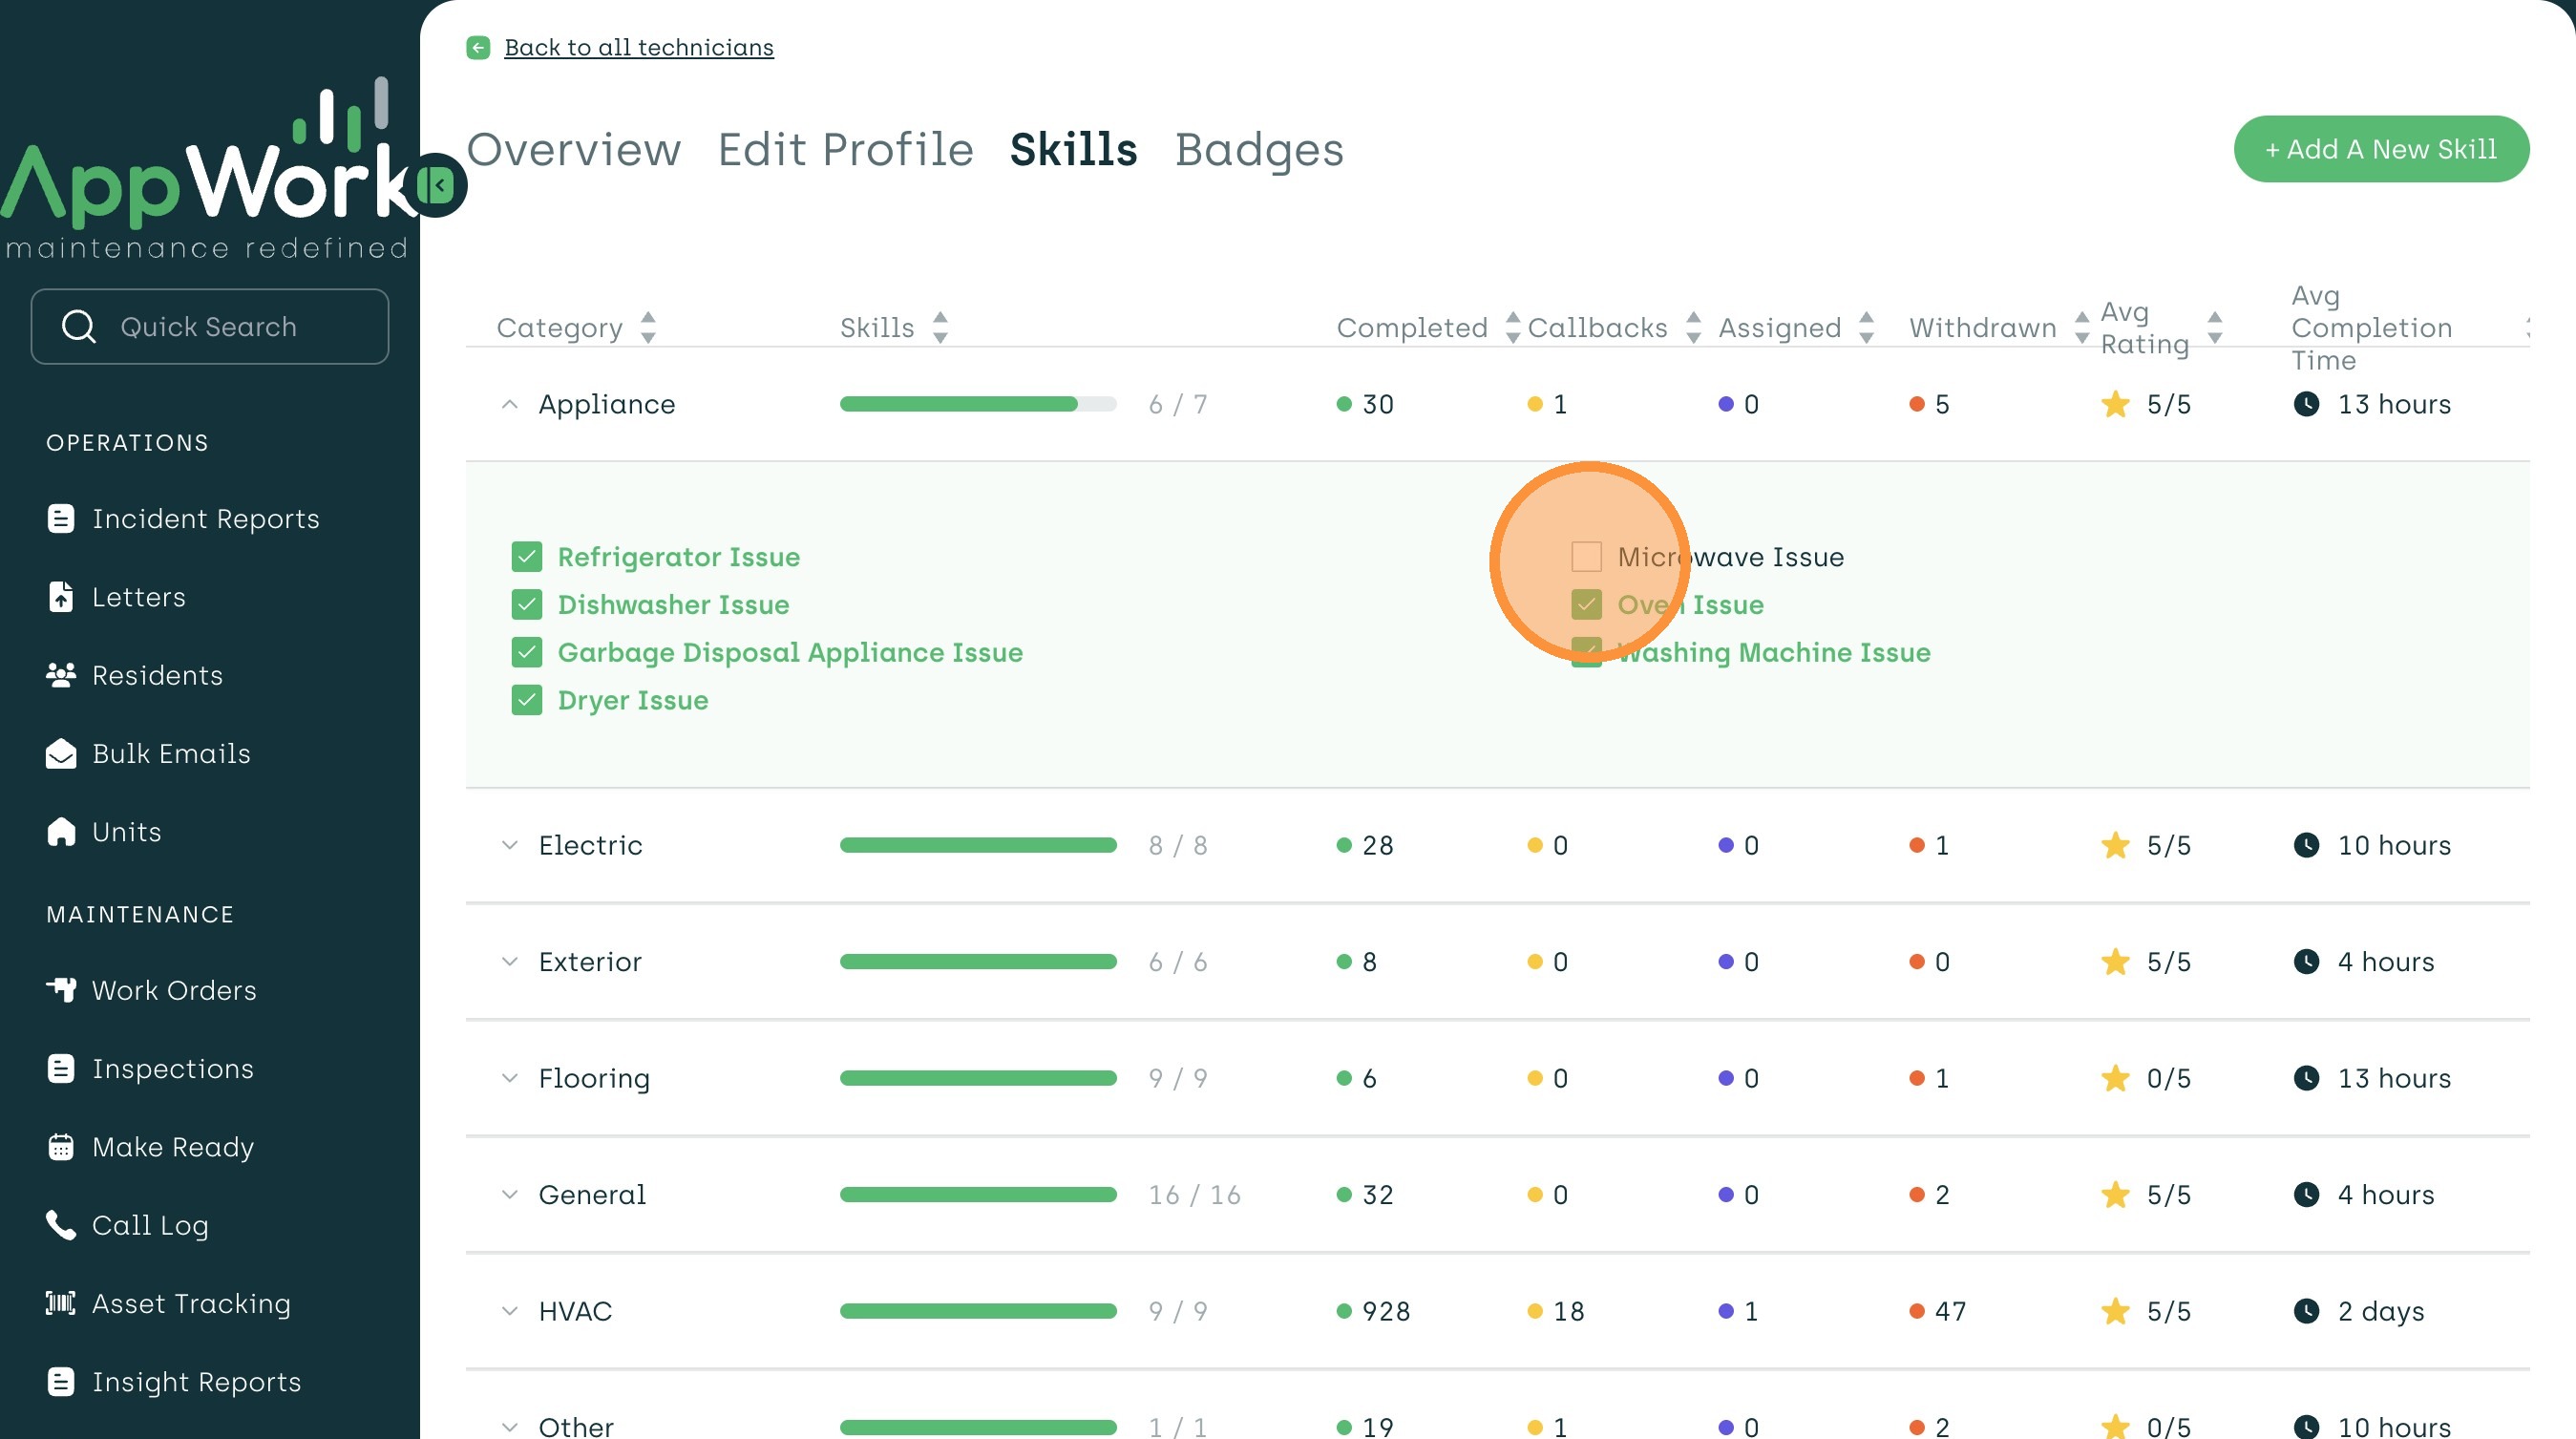The image size is (2576, 1439).
Task: Click the Call Log phone icon
Action: pyautogui.click(x=61, y=1225)
